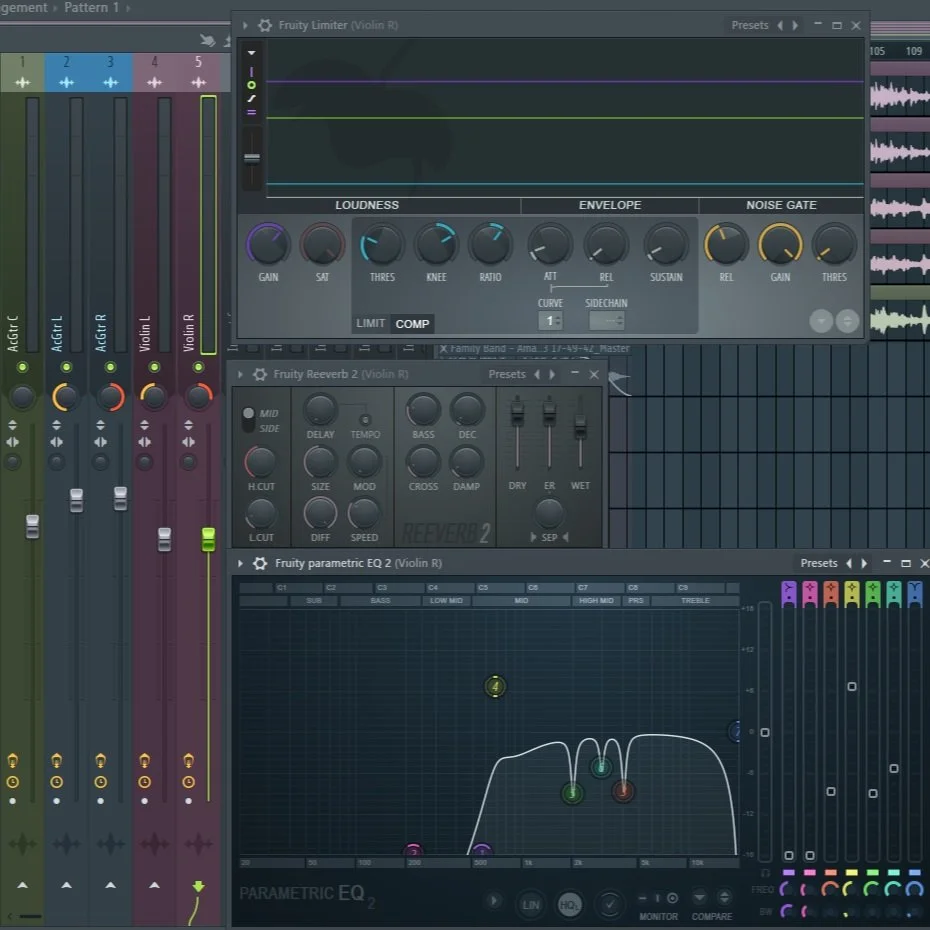This screenshot has height=930, width=930.
Task: Swap stereo channels on the Violin R track
Action: click(188, 442)
